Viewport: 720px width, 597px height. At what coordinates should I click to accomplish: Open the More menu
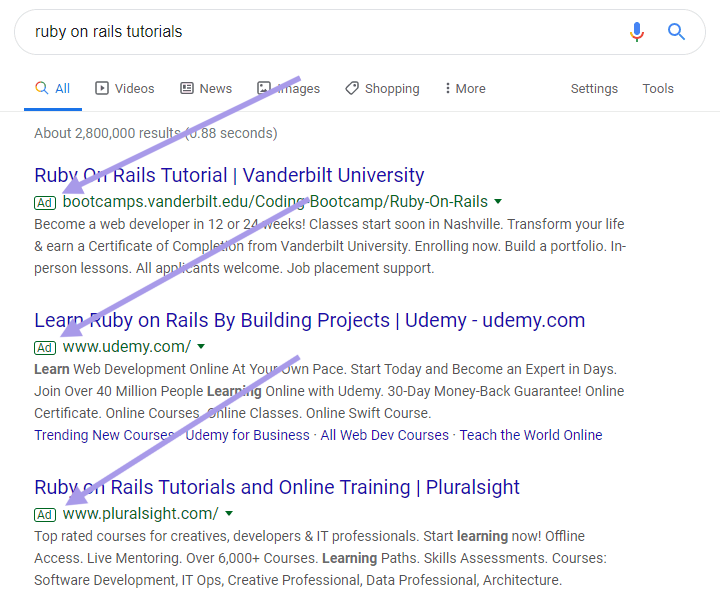[465, 88]
